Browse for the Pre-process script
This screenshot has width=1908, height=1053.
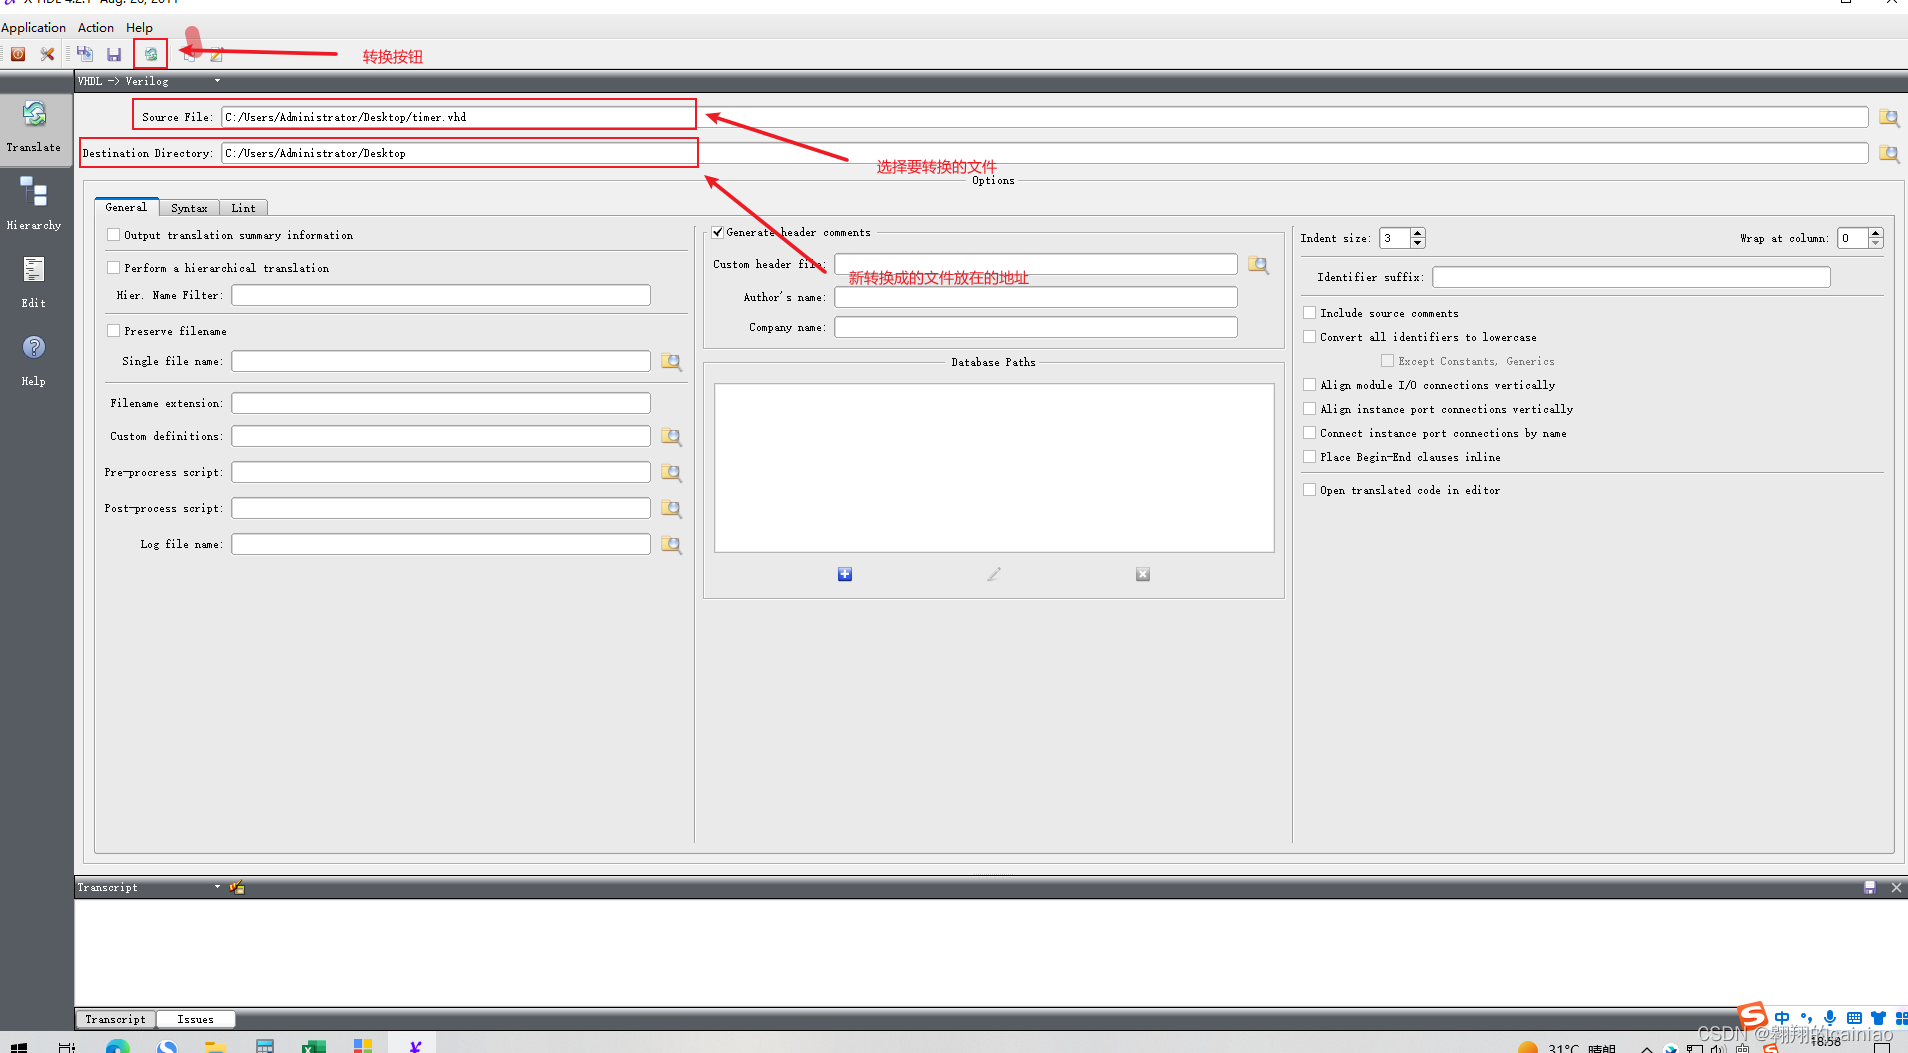pyautogui.click(x=671, y=473)
